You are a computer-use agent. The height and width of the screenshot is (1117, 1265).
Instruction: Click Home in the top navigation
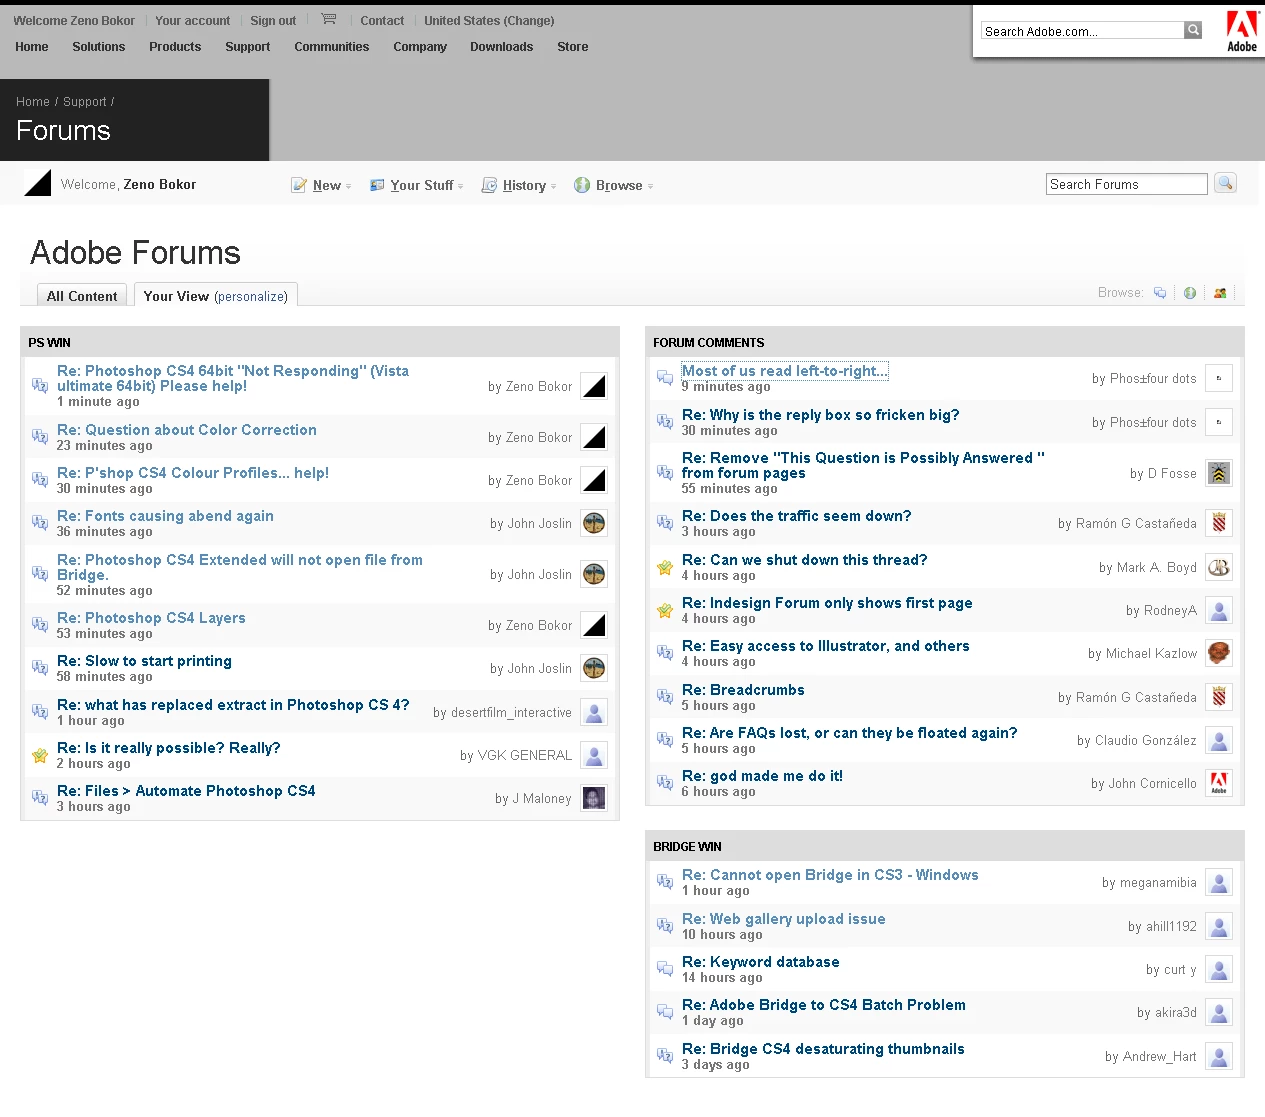pos(32,47)
